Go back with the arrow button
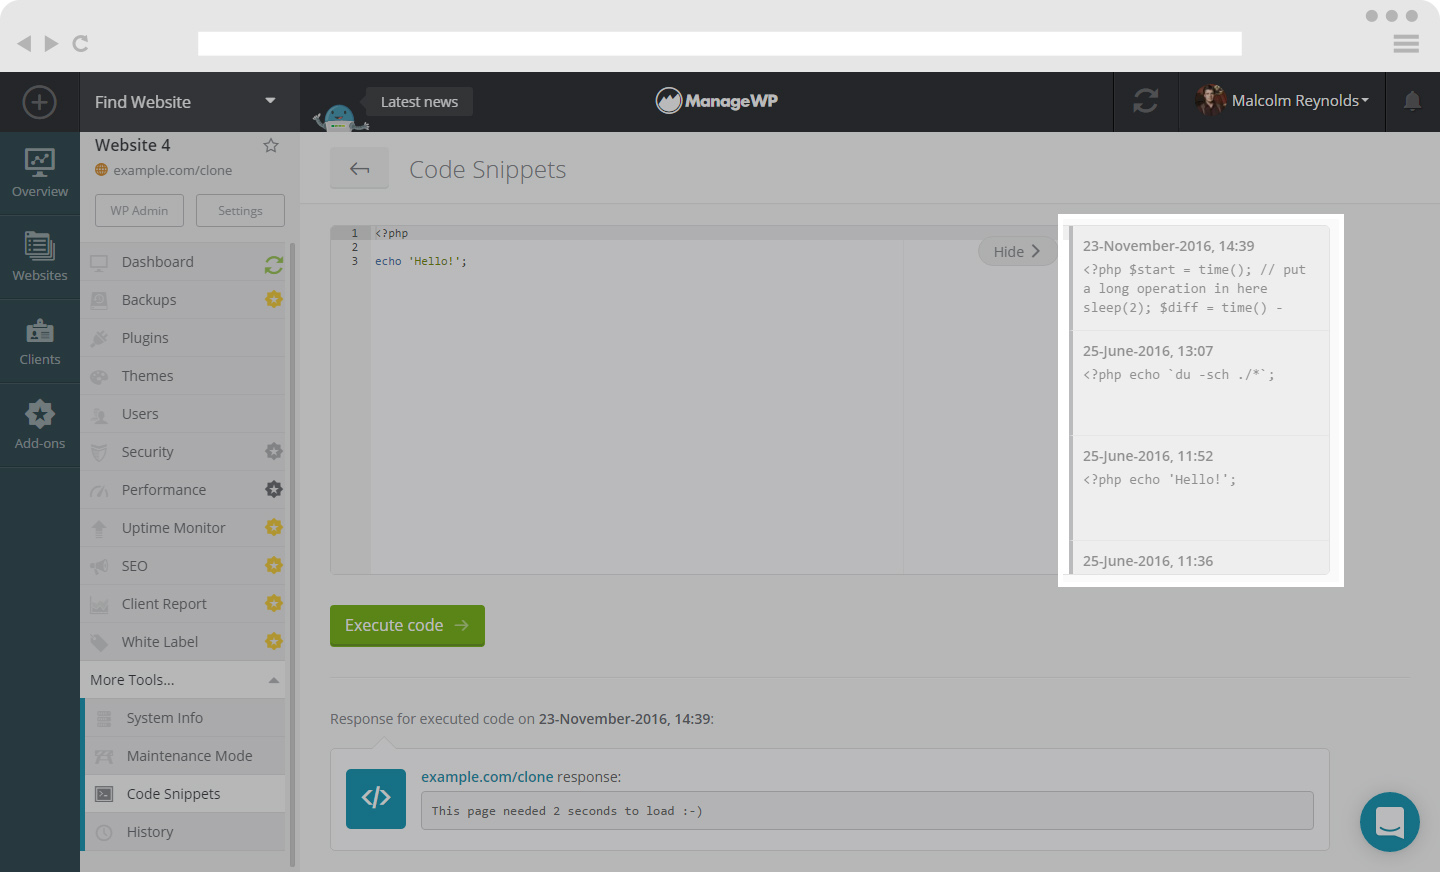 pos(359,169)
